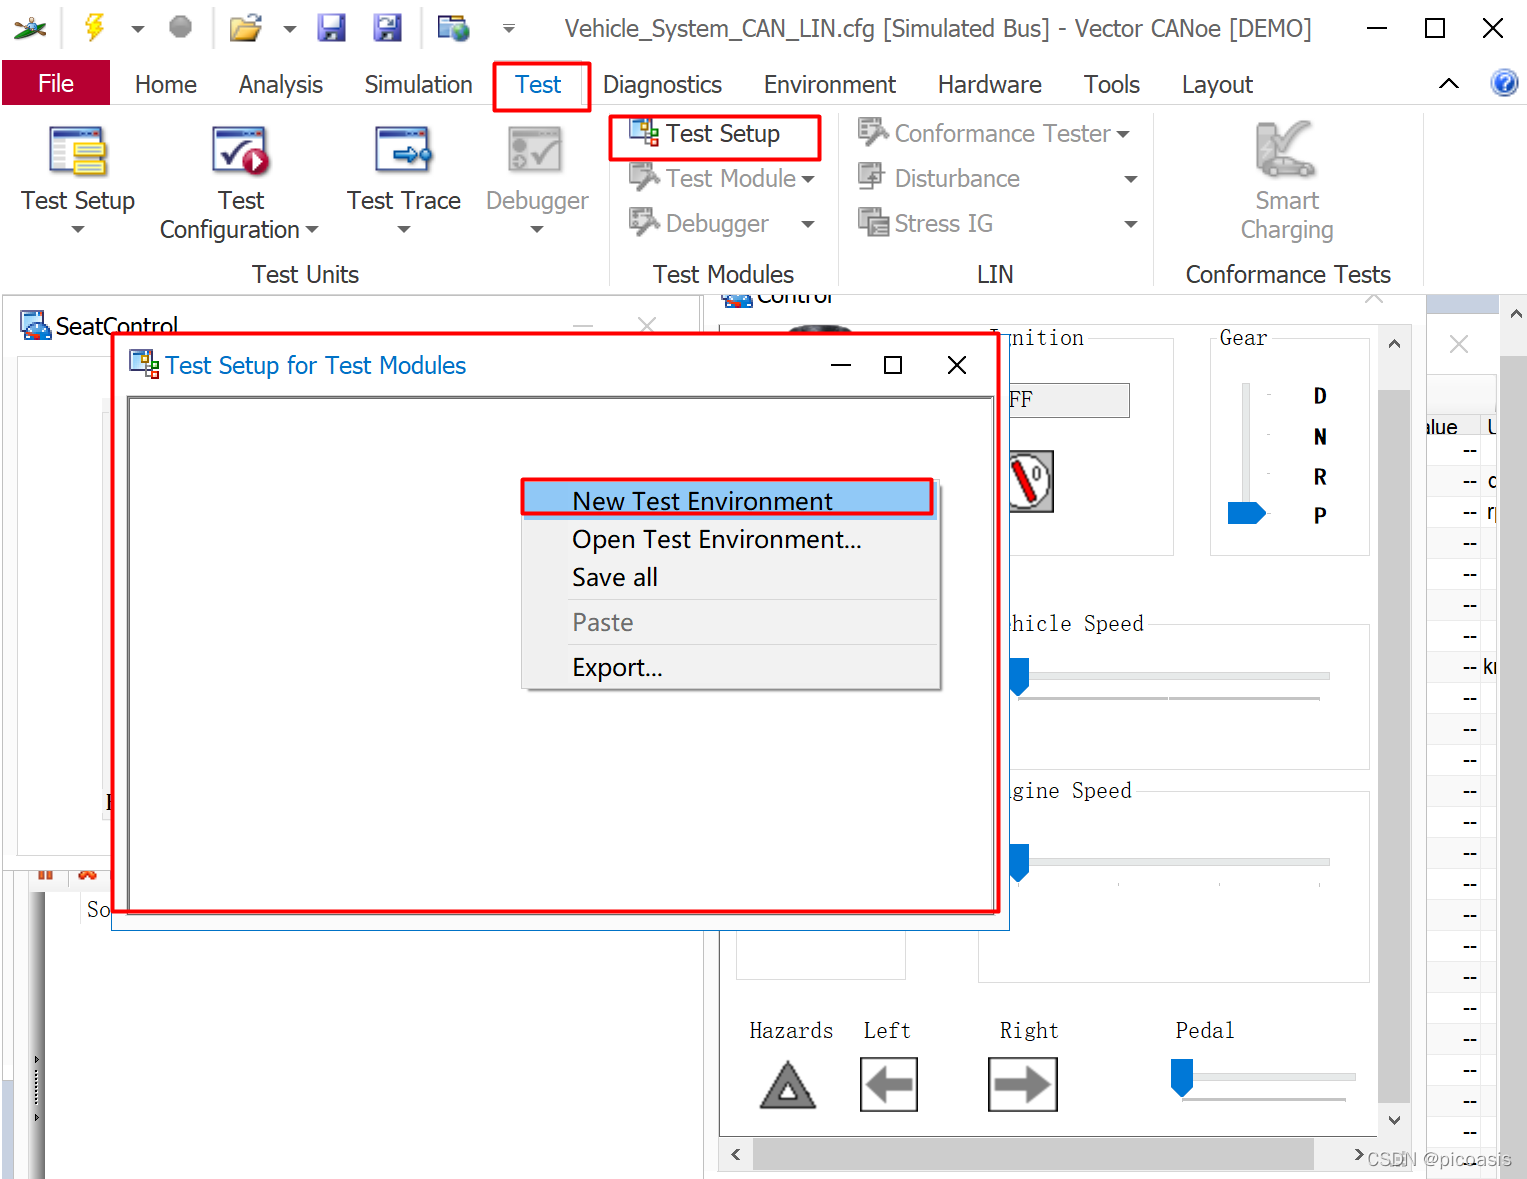This screenshot has width=1527, height=1179.
Task: Open the Environment ribbon tab
Action: pyautogui.click(x=830, y=85)
